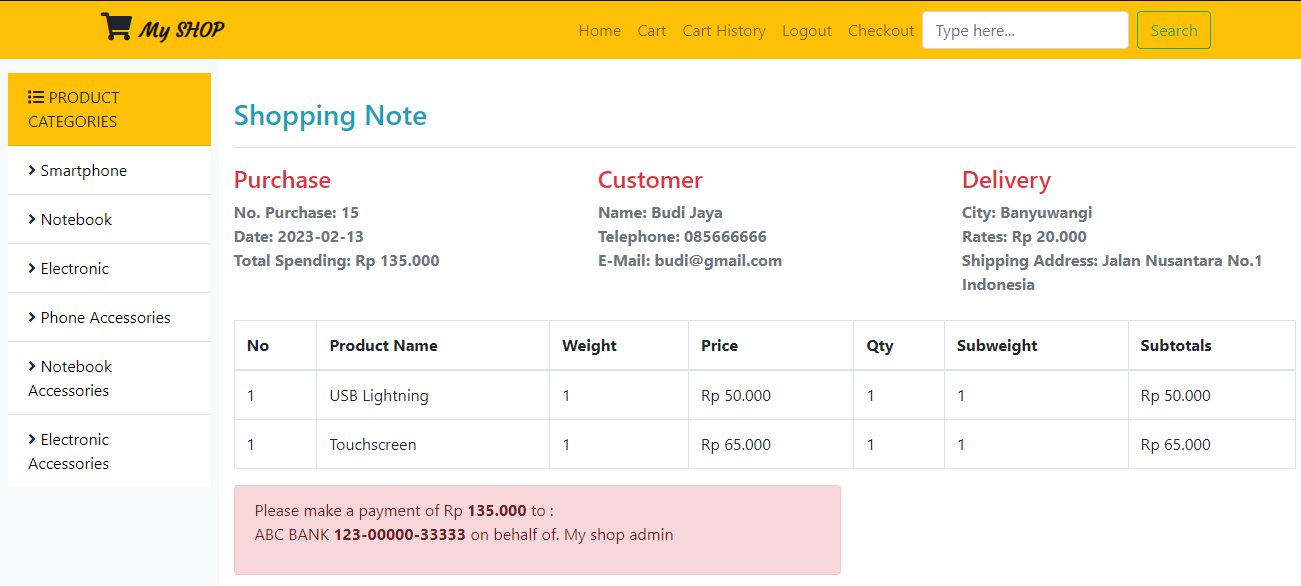Proceed to Checkout from navbar
Screen dimensions: 1301x586
(x=881, y=31)
